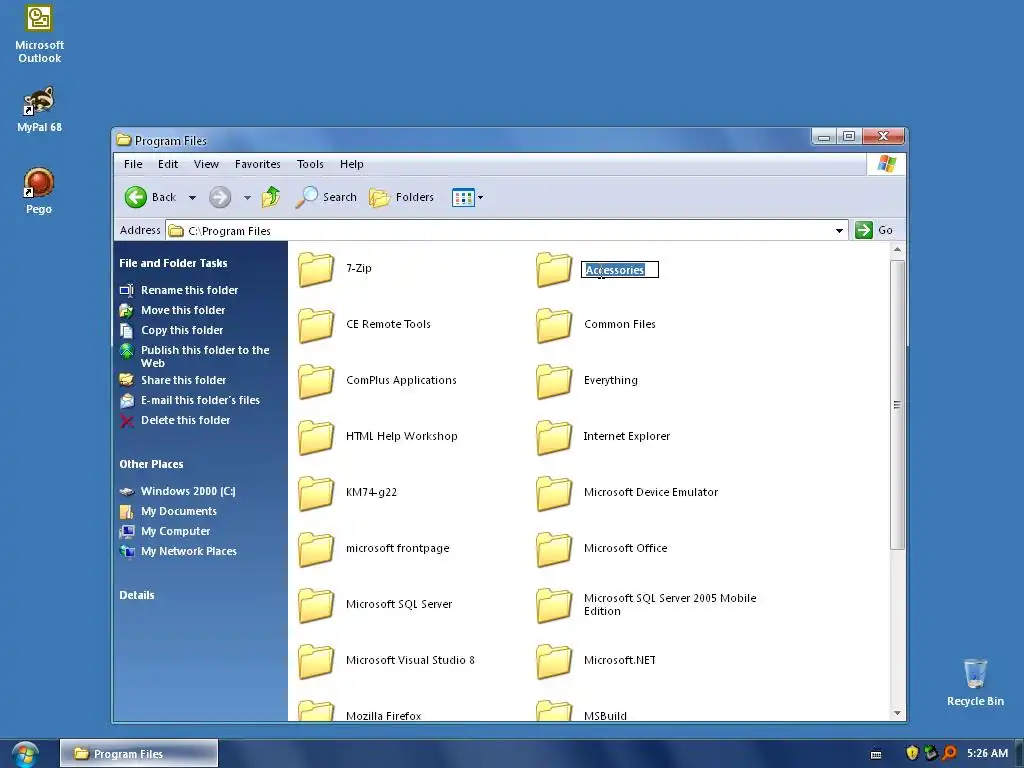Click the taskbar clock showing 5:26 AM
This screenshot has width=1024, height=768.
tap(987, 754)
